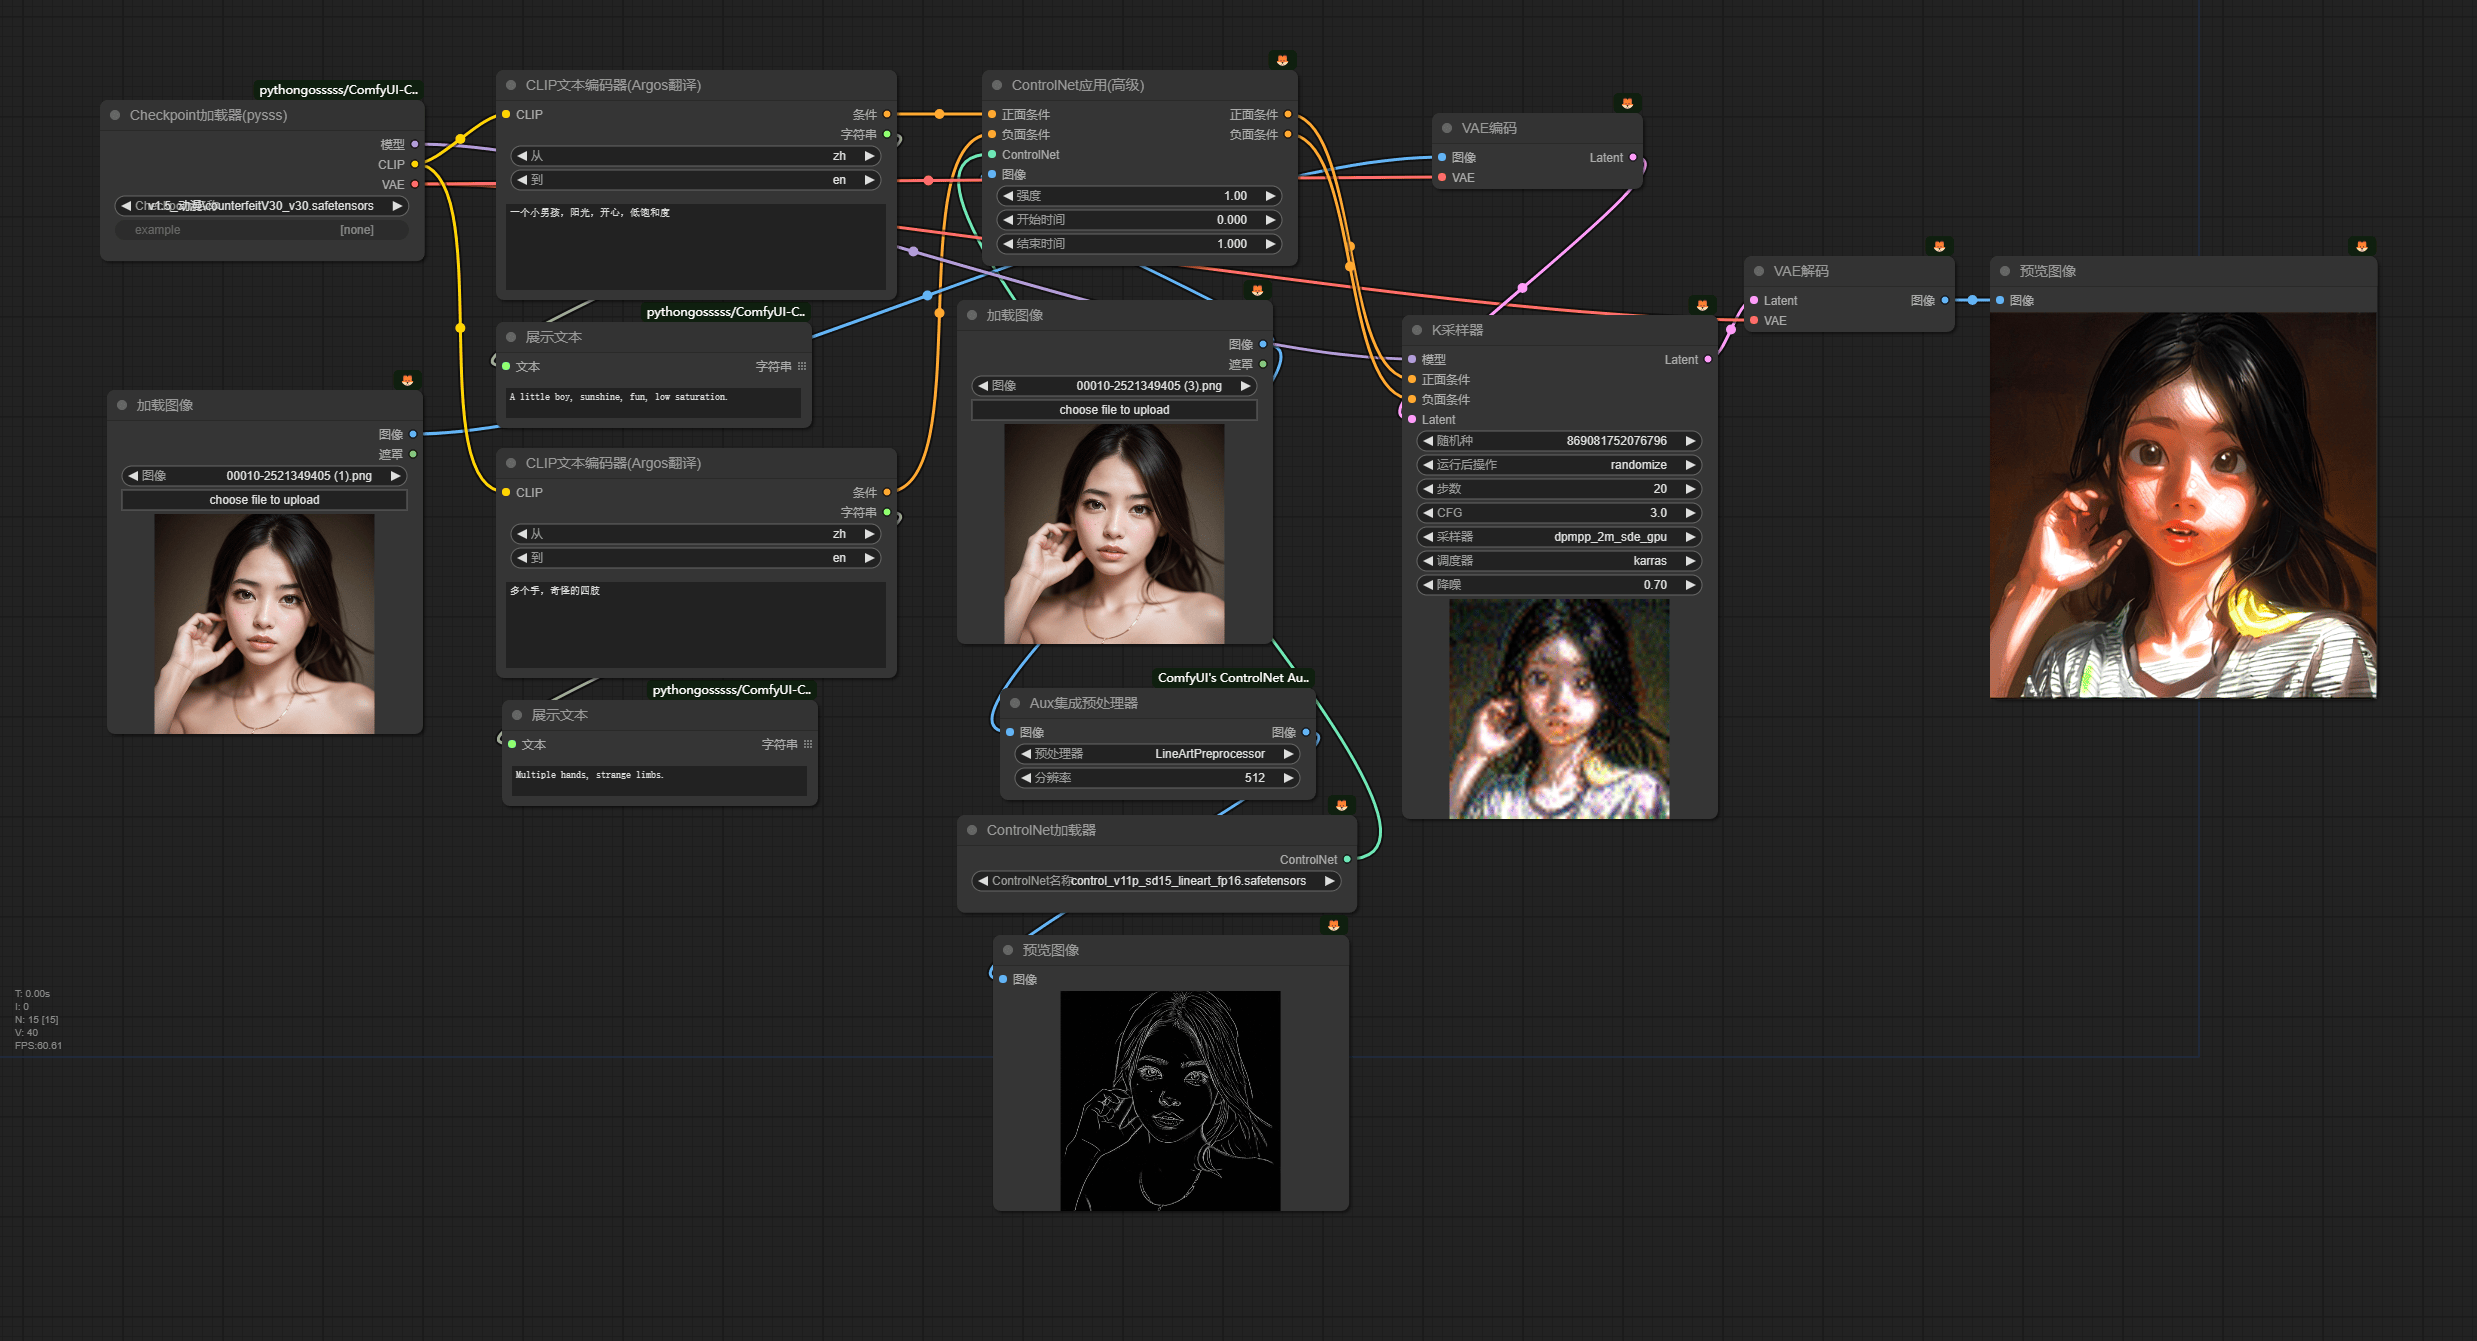
Task: Click the fox badge above VAE解码 node
Action: pyautogui.click(x=1939, y=246)
